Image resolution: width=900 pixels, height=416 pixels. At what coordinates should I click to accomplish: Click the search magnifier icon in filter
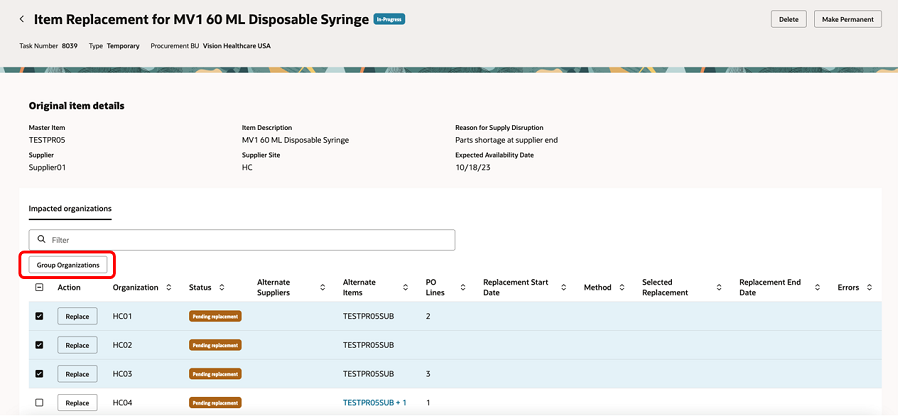coord(41,240)
